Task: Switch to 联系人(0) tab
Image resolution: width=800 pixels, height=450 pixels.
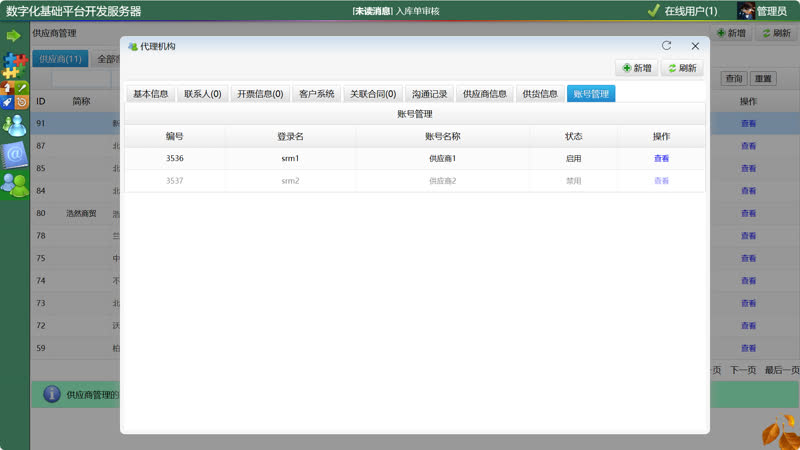Action: (x=202, y=94)
